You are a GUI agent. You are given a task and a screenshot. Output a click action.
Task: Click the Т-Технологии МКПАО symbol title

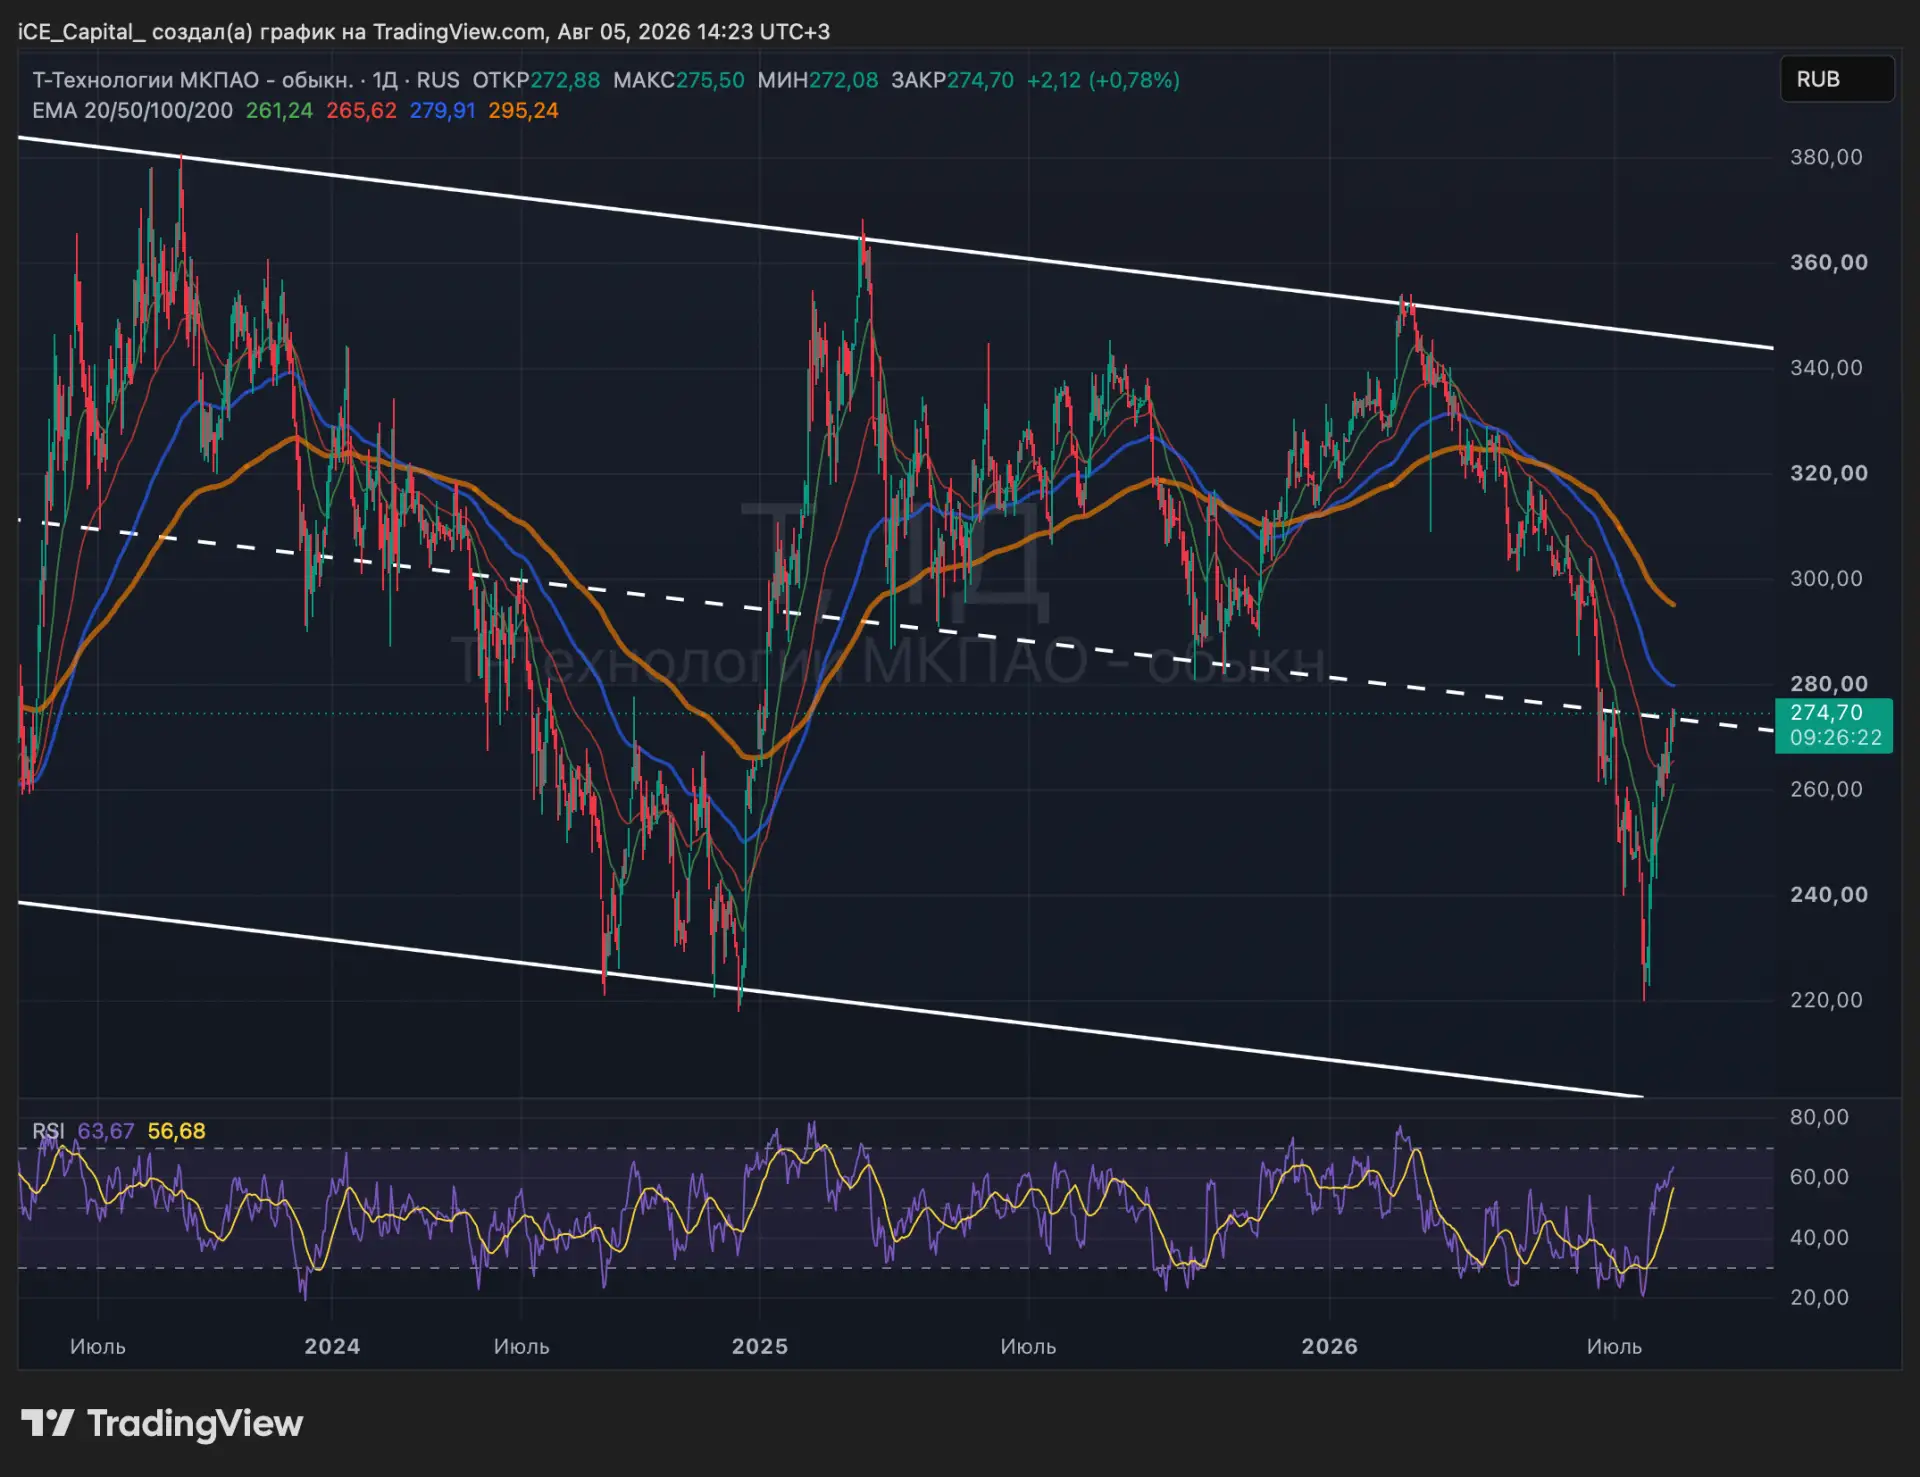point(192,80)
